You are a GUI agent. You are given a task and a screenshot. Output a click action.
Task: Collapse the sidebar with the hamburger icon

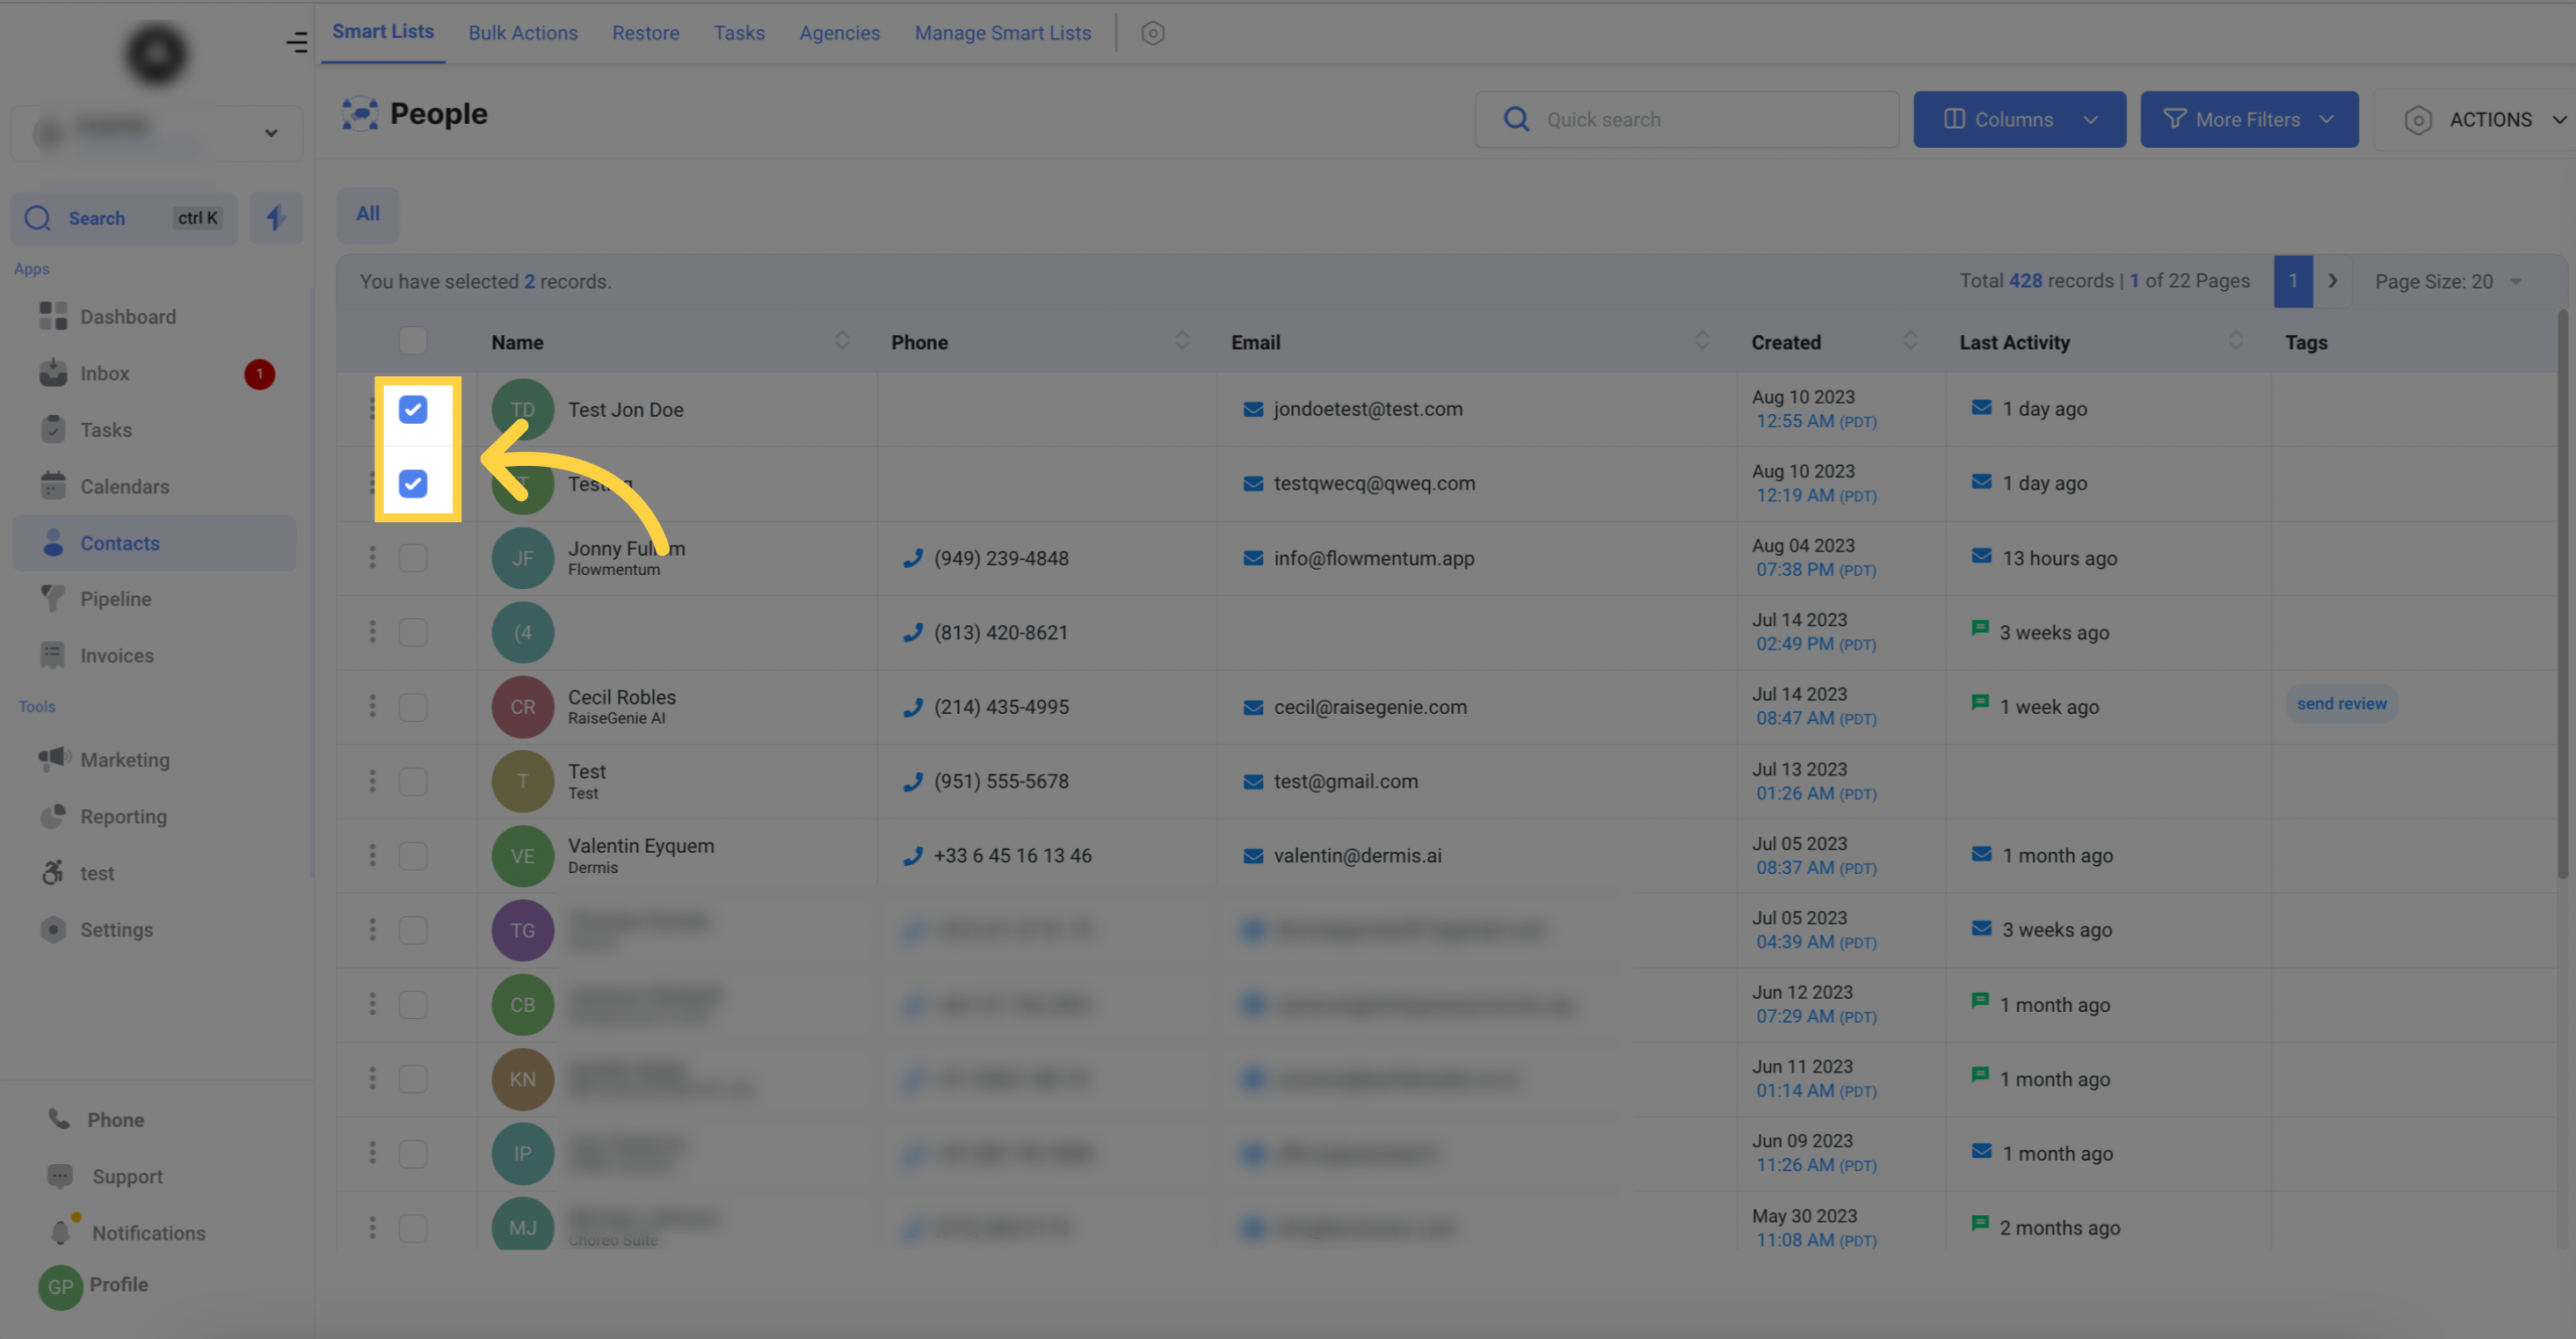click(x=296, y=42)
